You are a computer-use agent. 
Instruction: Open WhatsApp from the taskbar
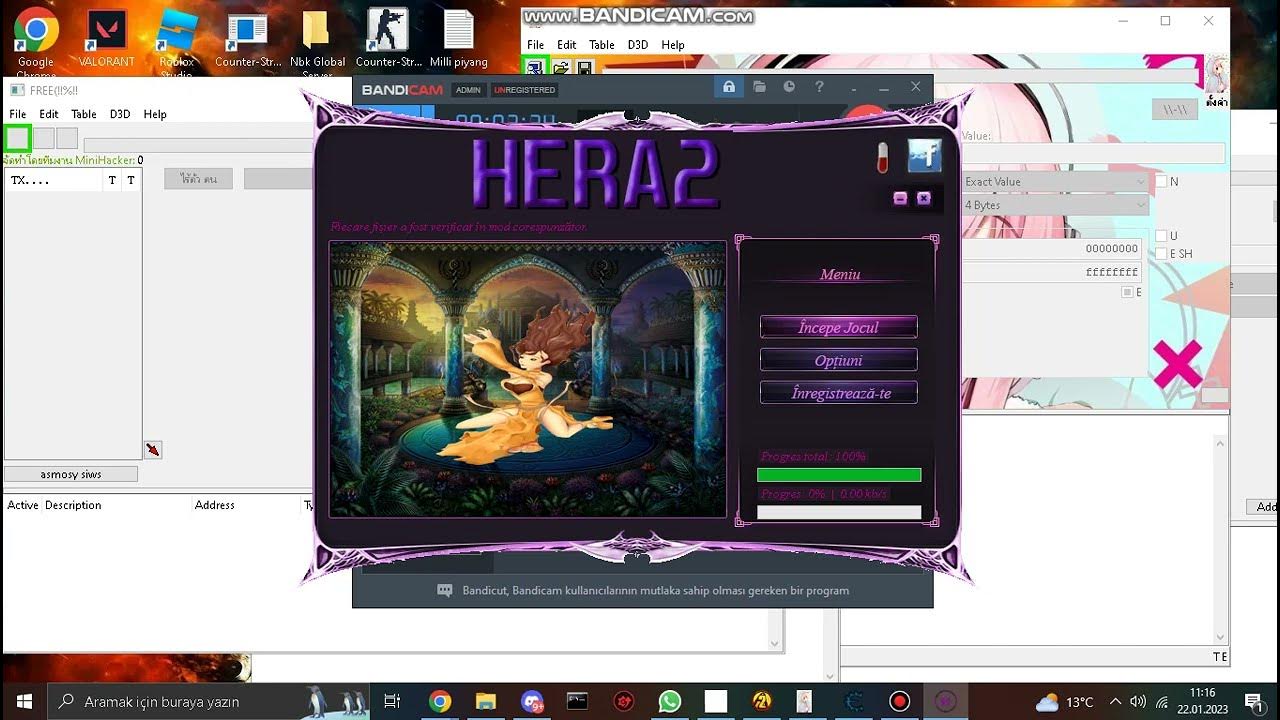pyautogui.click(x=670, y=701)
